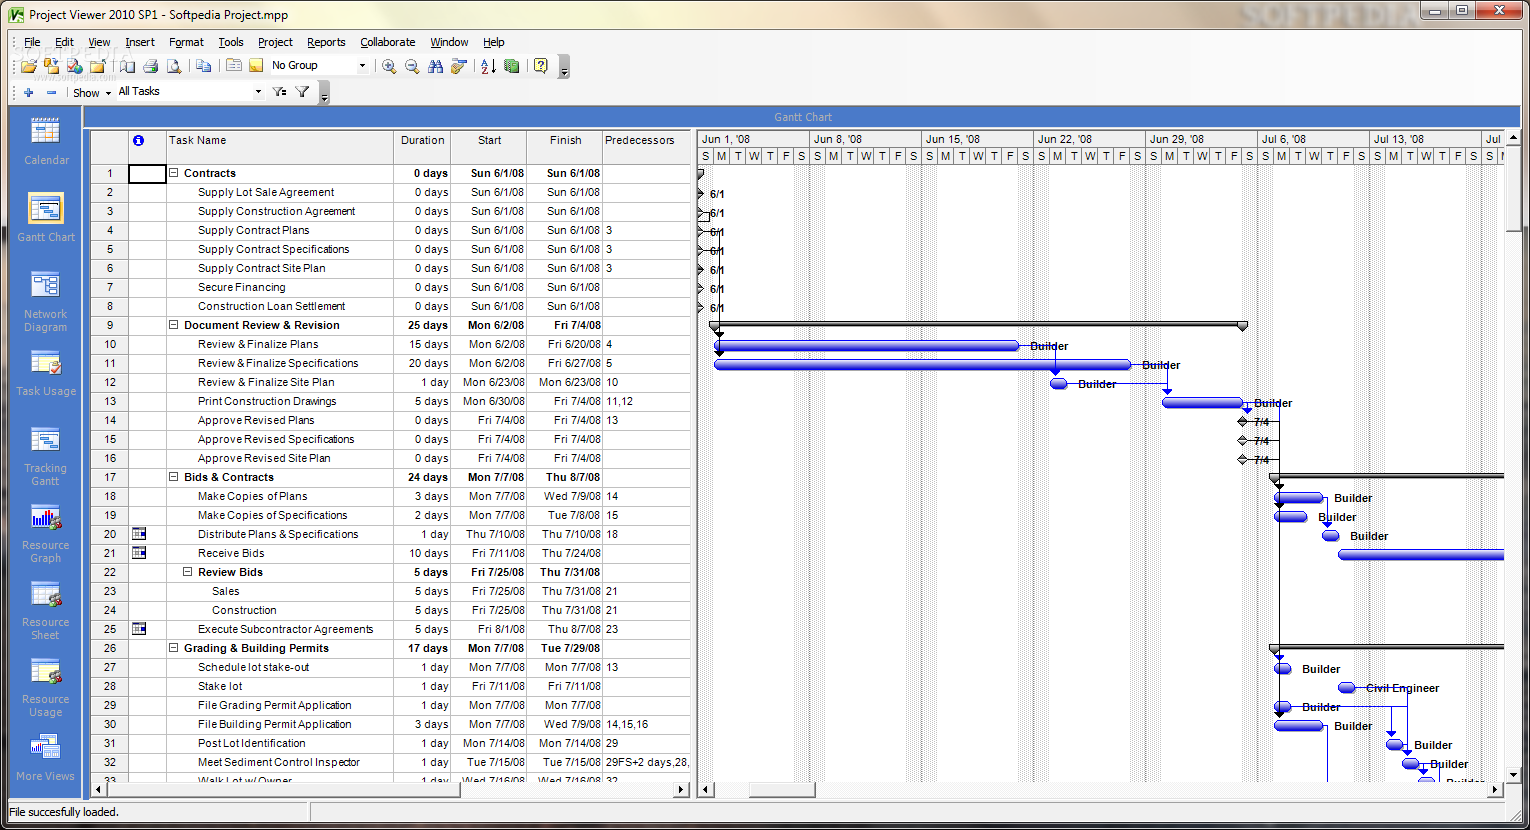This screenshot has width=1530, height=830.
Task: Click the Print Preview icon
Action: pyautogui.click(x=172, y=66)
